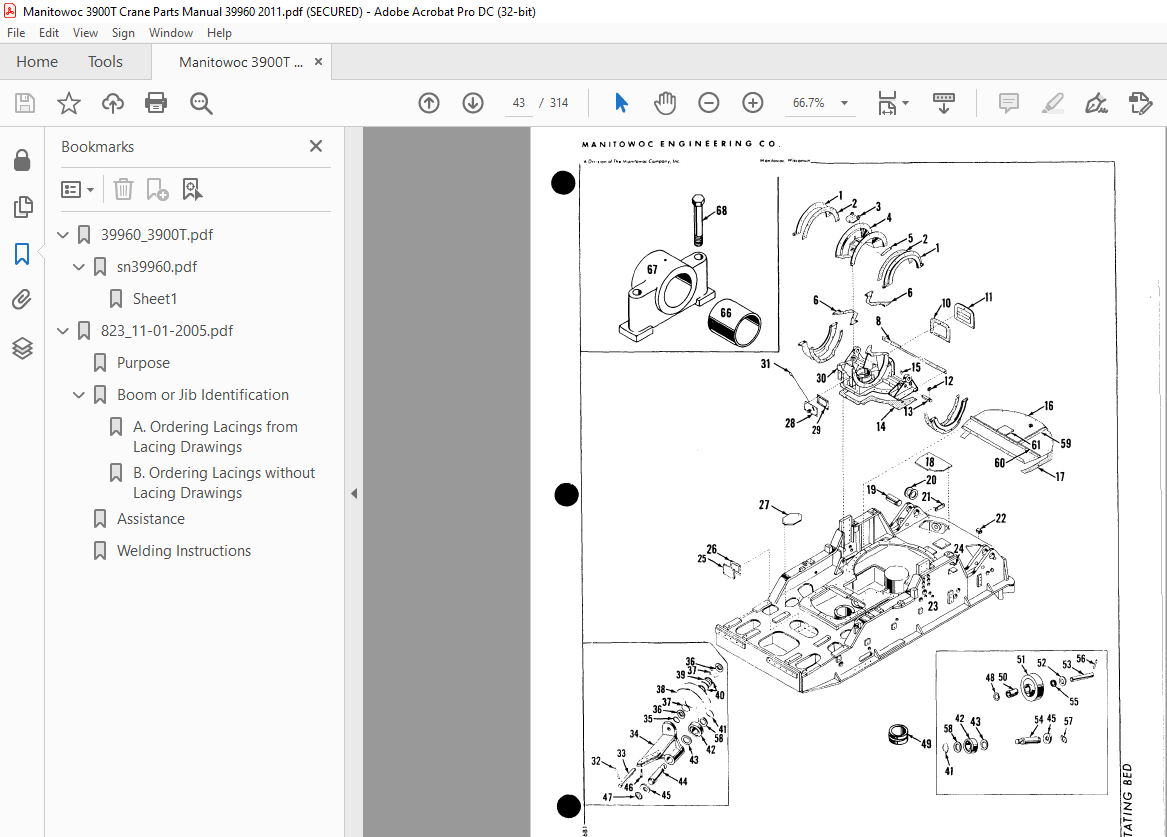Open the Edit menu
This screenshot has width=1167, height=837.
point(49,33)
